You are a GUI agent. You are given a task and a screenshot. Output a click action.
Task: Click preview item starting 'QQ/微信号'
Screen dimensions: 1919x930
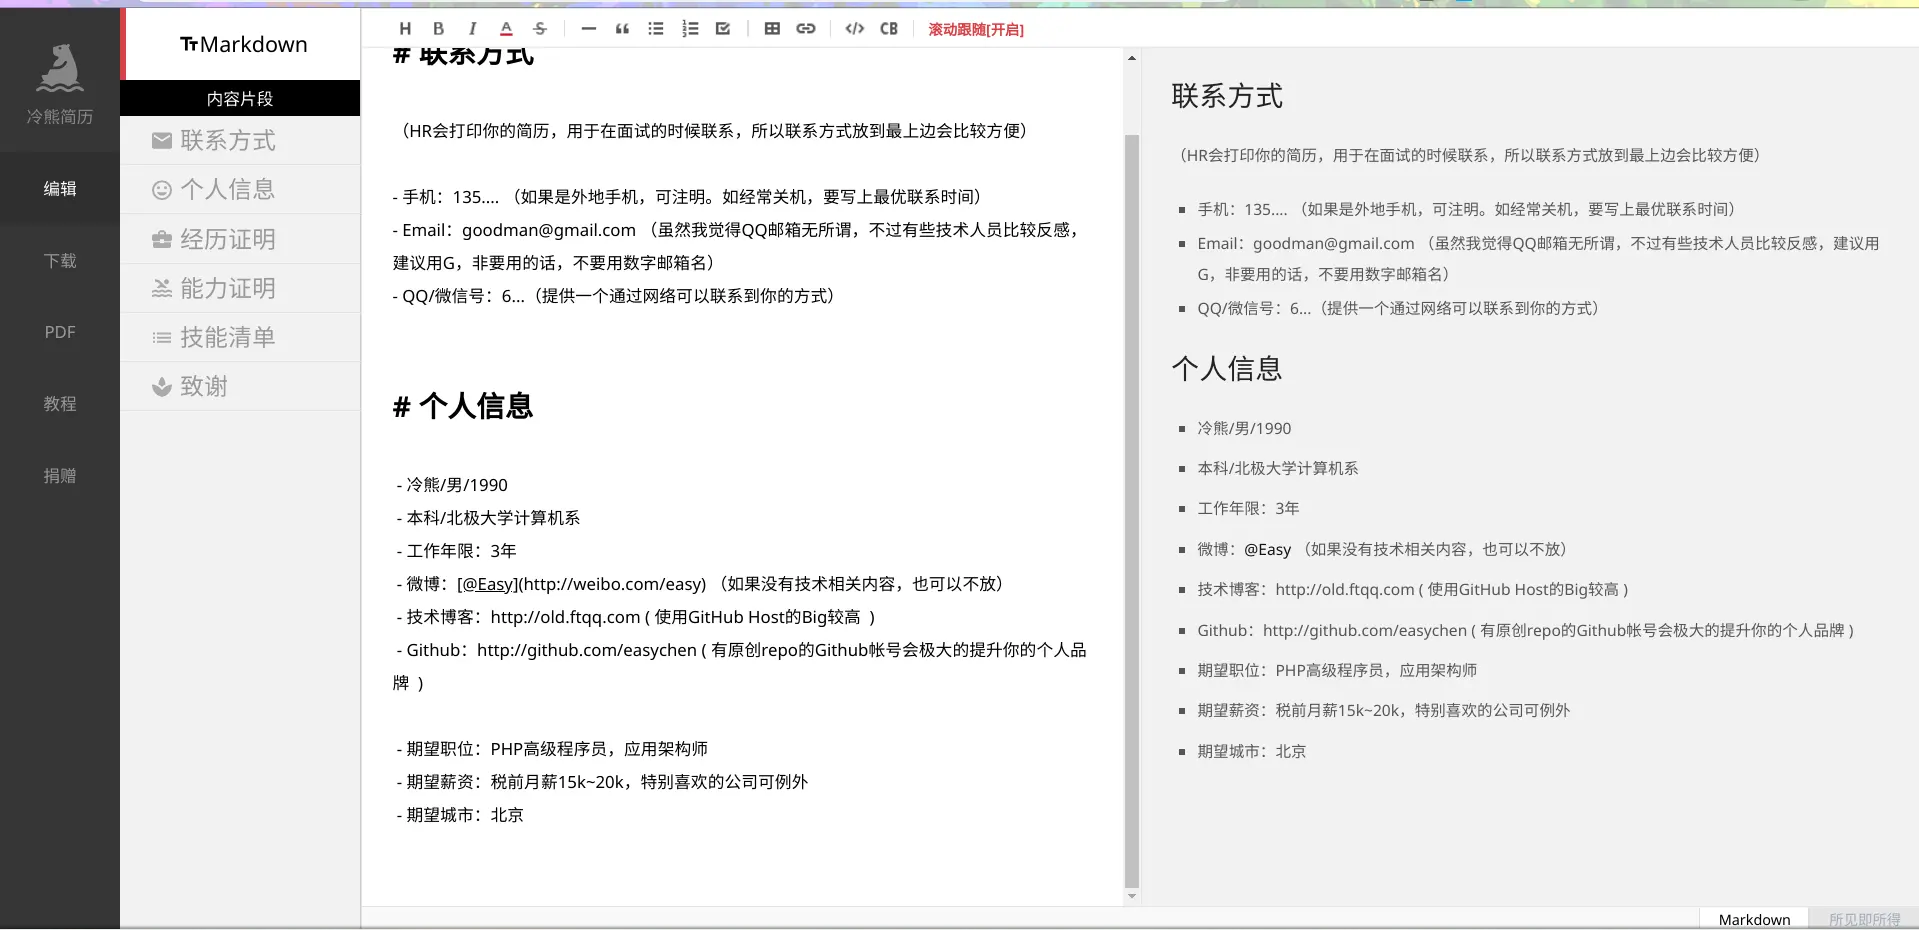[1400, 308]
